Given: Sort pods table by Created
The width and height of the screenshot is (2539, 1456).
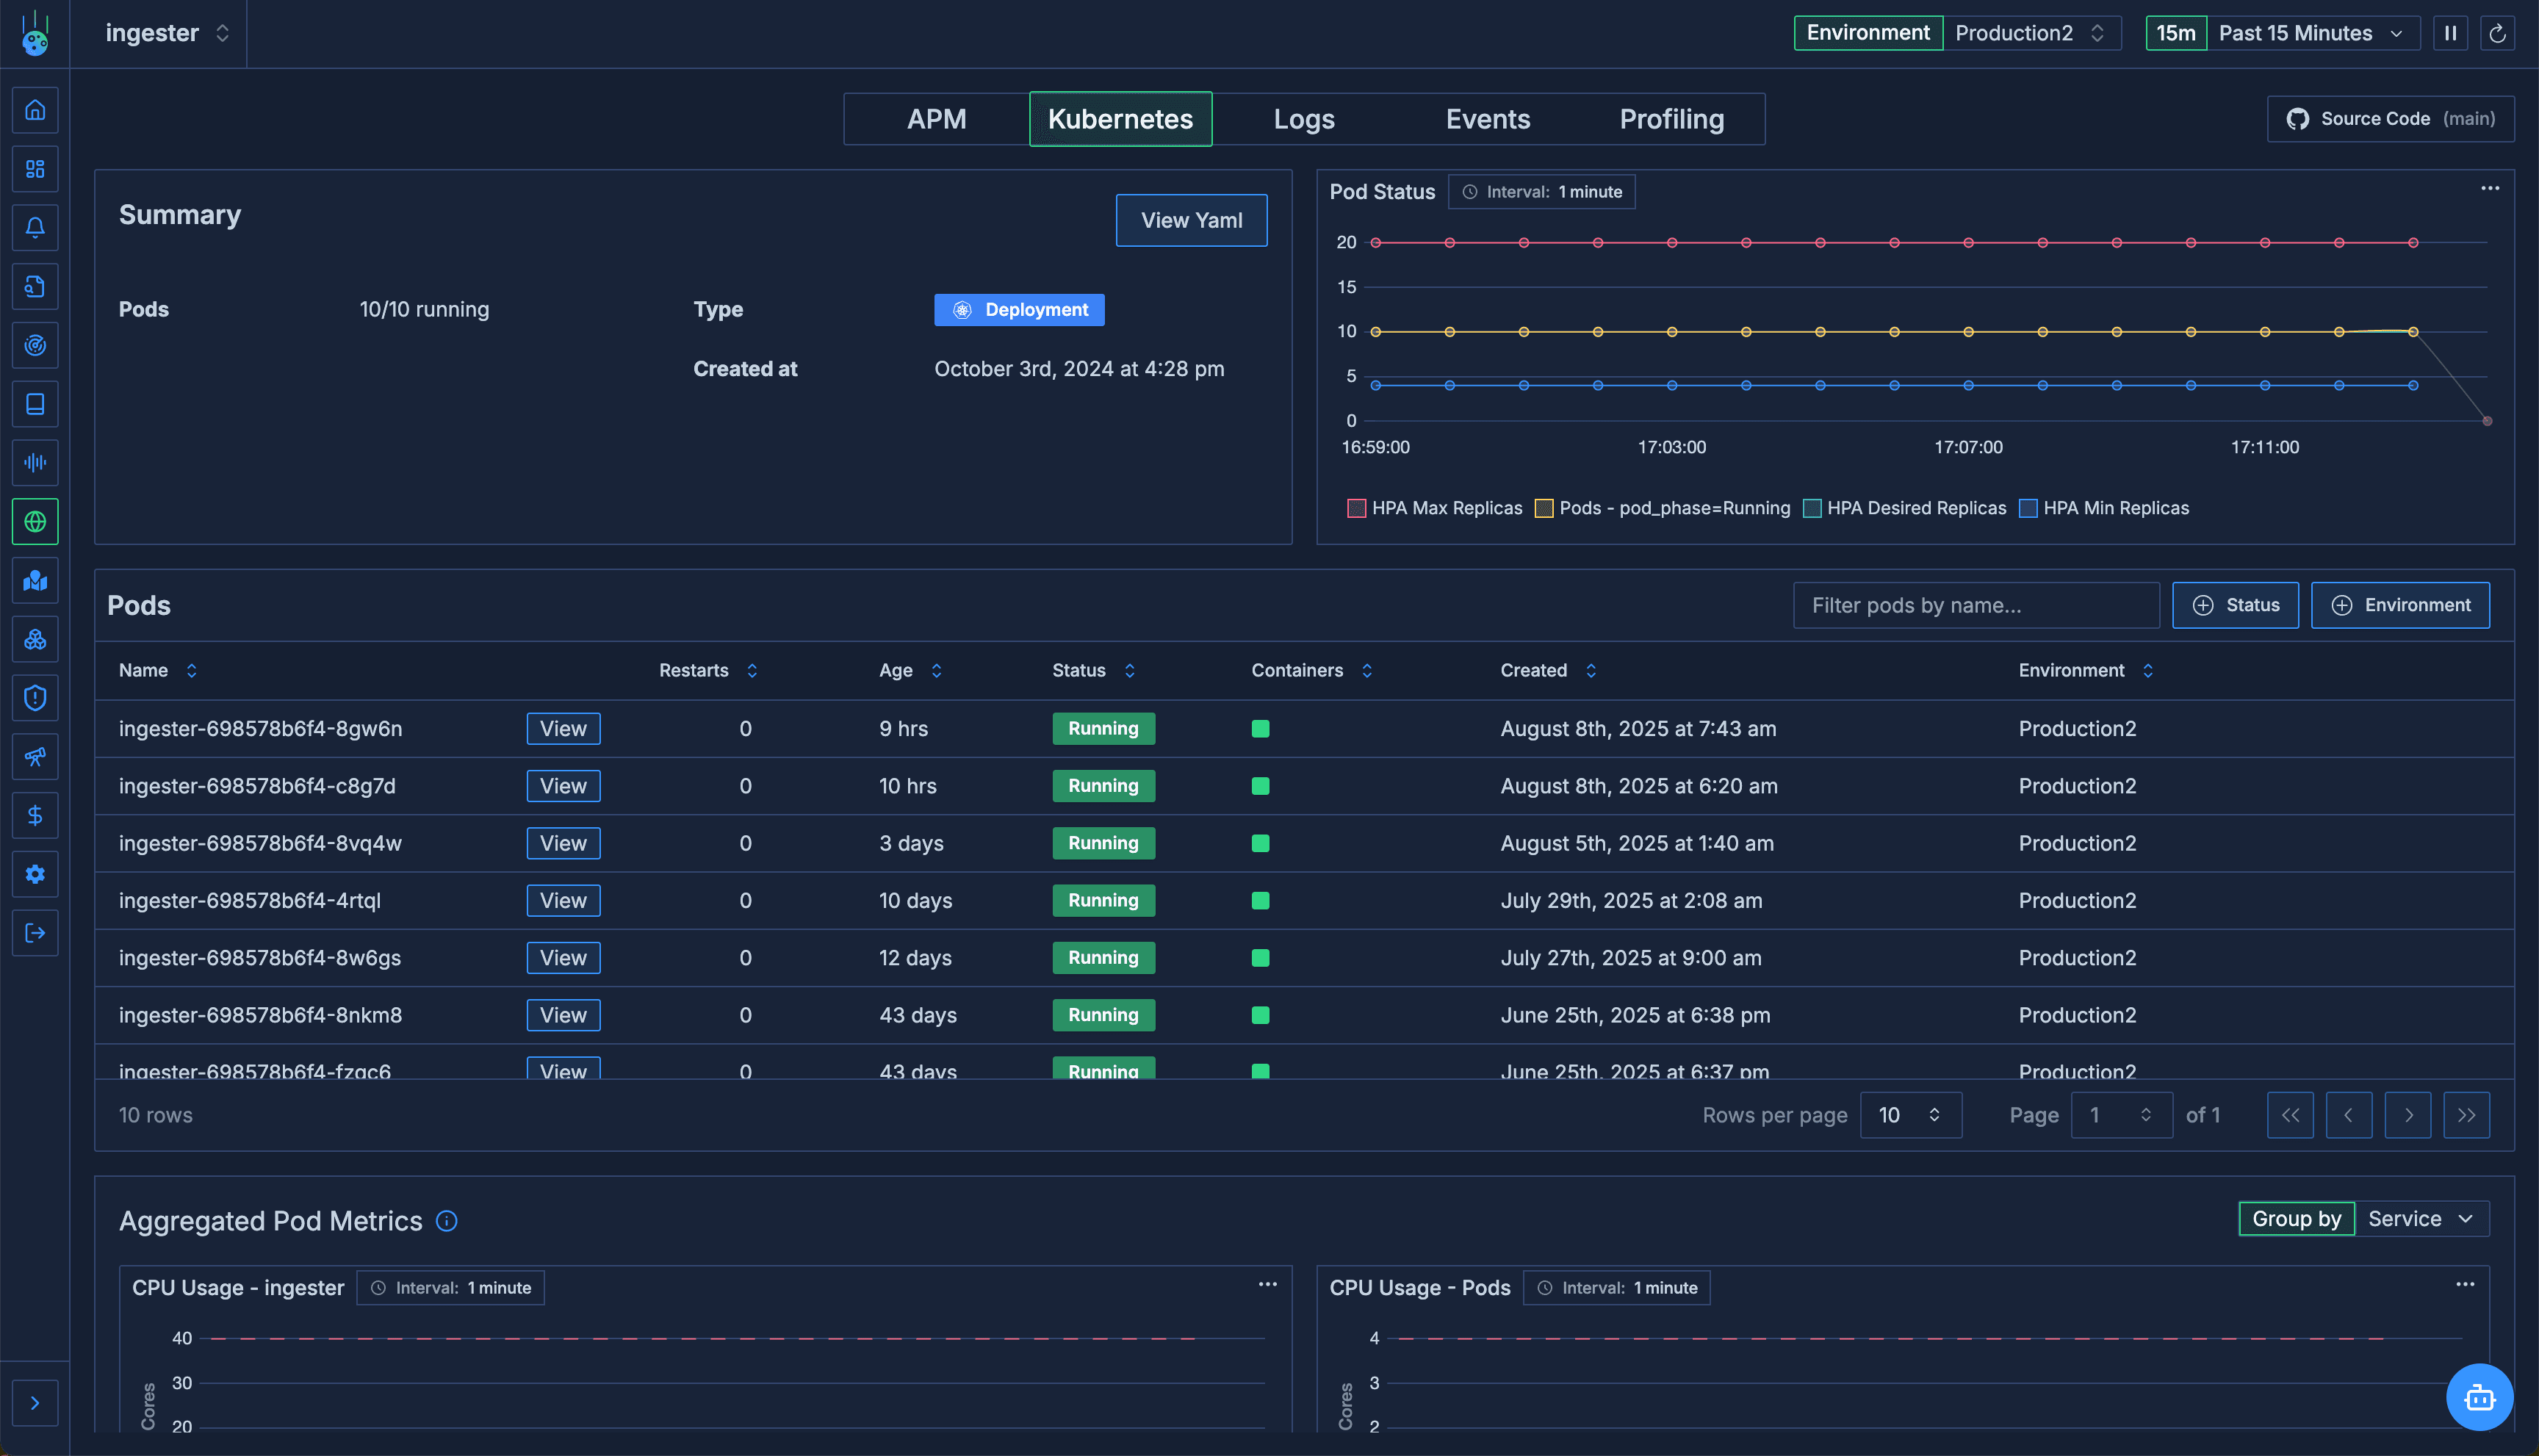Looking at the screenshot, I should 1548,670.
